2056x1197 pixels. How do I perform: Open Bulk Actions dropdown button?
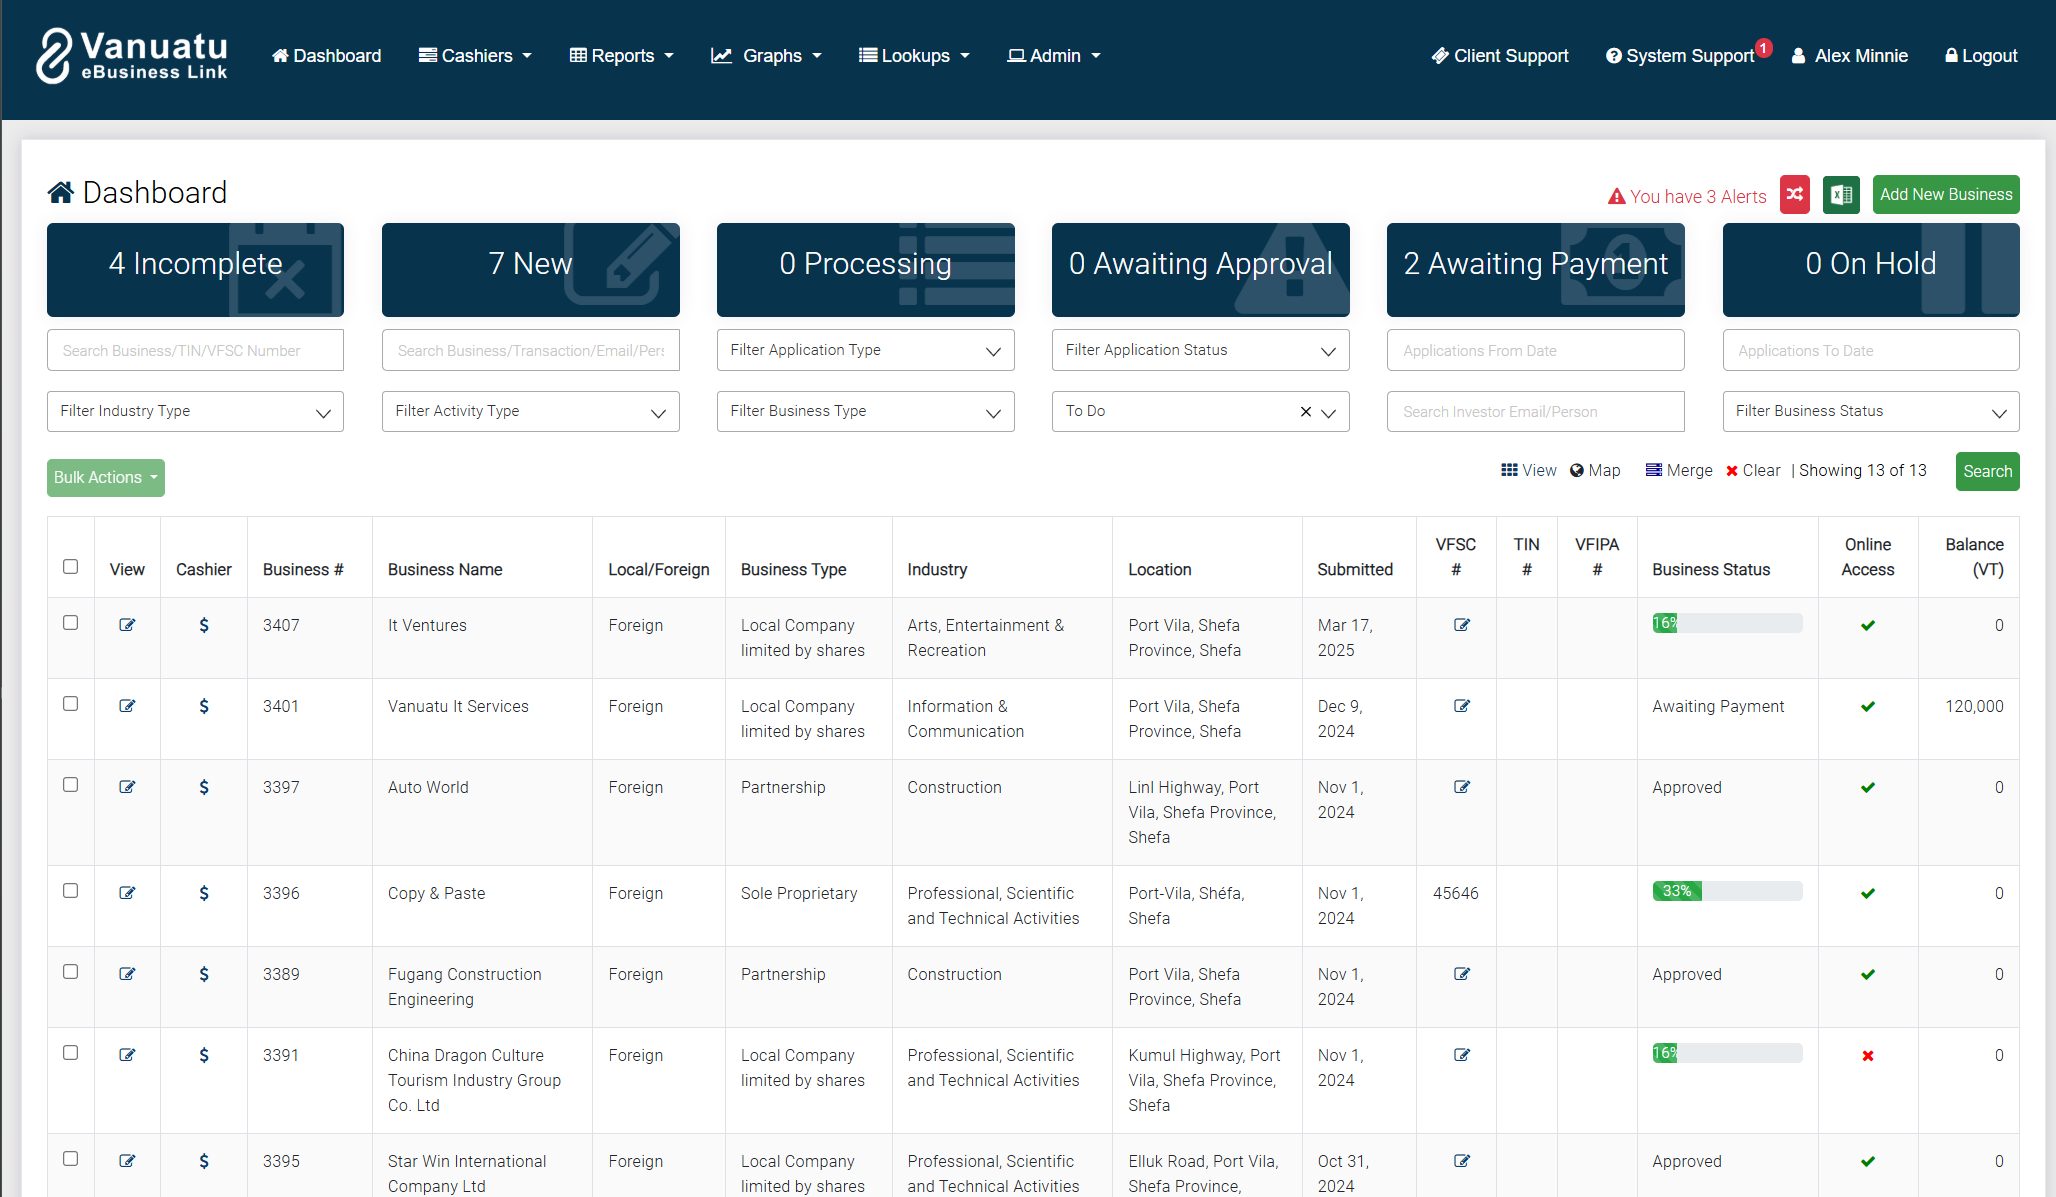(105, 477)
